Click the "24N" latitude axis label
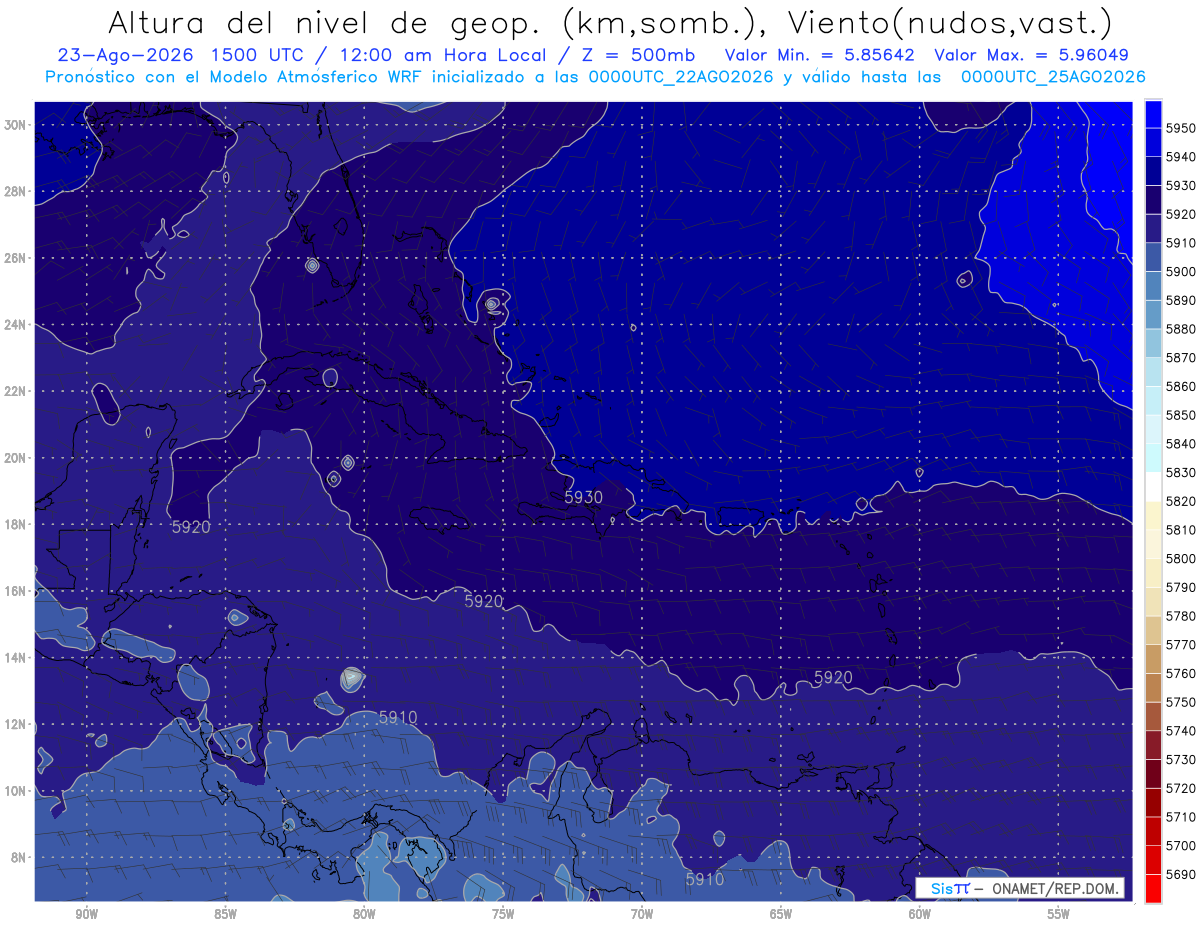Screen dimensions: 1200x927 15,325
